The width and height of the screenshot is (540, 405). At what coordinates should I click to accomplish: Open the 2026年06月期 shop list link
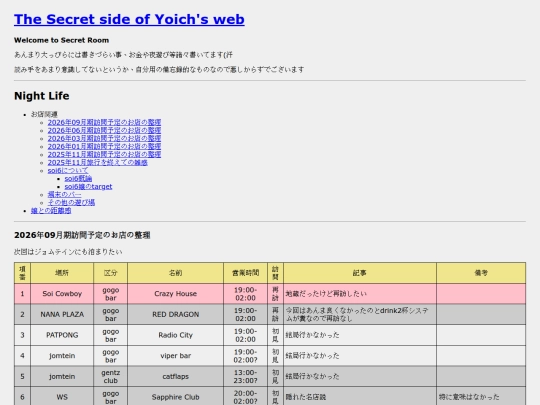click(104, 130)
